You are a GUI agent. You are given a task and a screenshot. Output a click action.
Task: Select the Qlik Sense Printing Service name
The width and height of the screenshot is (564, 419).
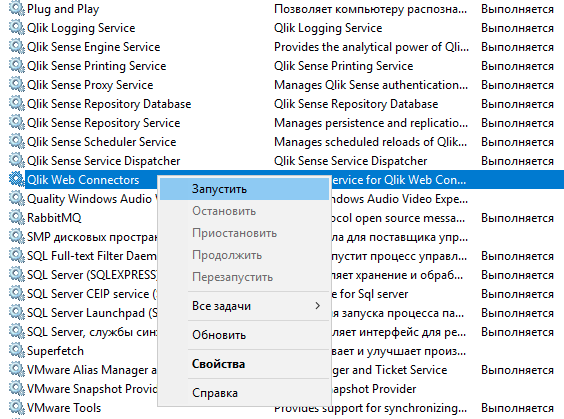pyautogui.click(x=97, y=66)
